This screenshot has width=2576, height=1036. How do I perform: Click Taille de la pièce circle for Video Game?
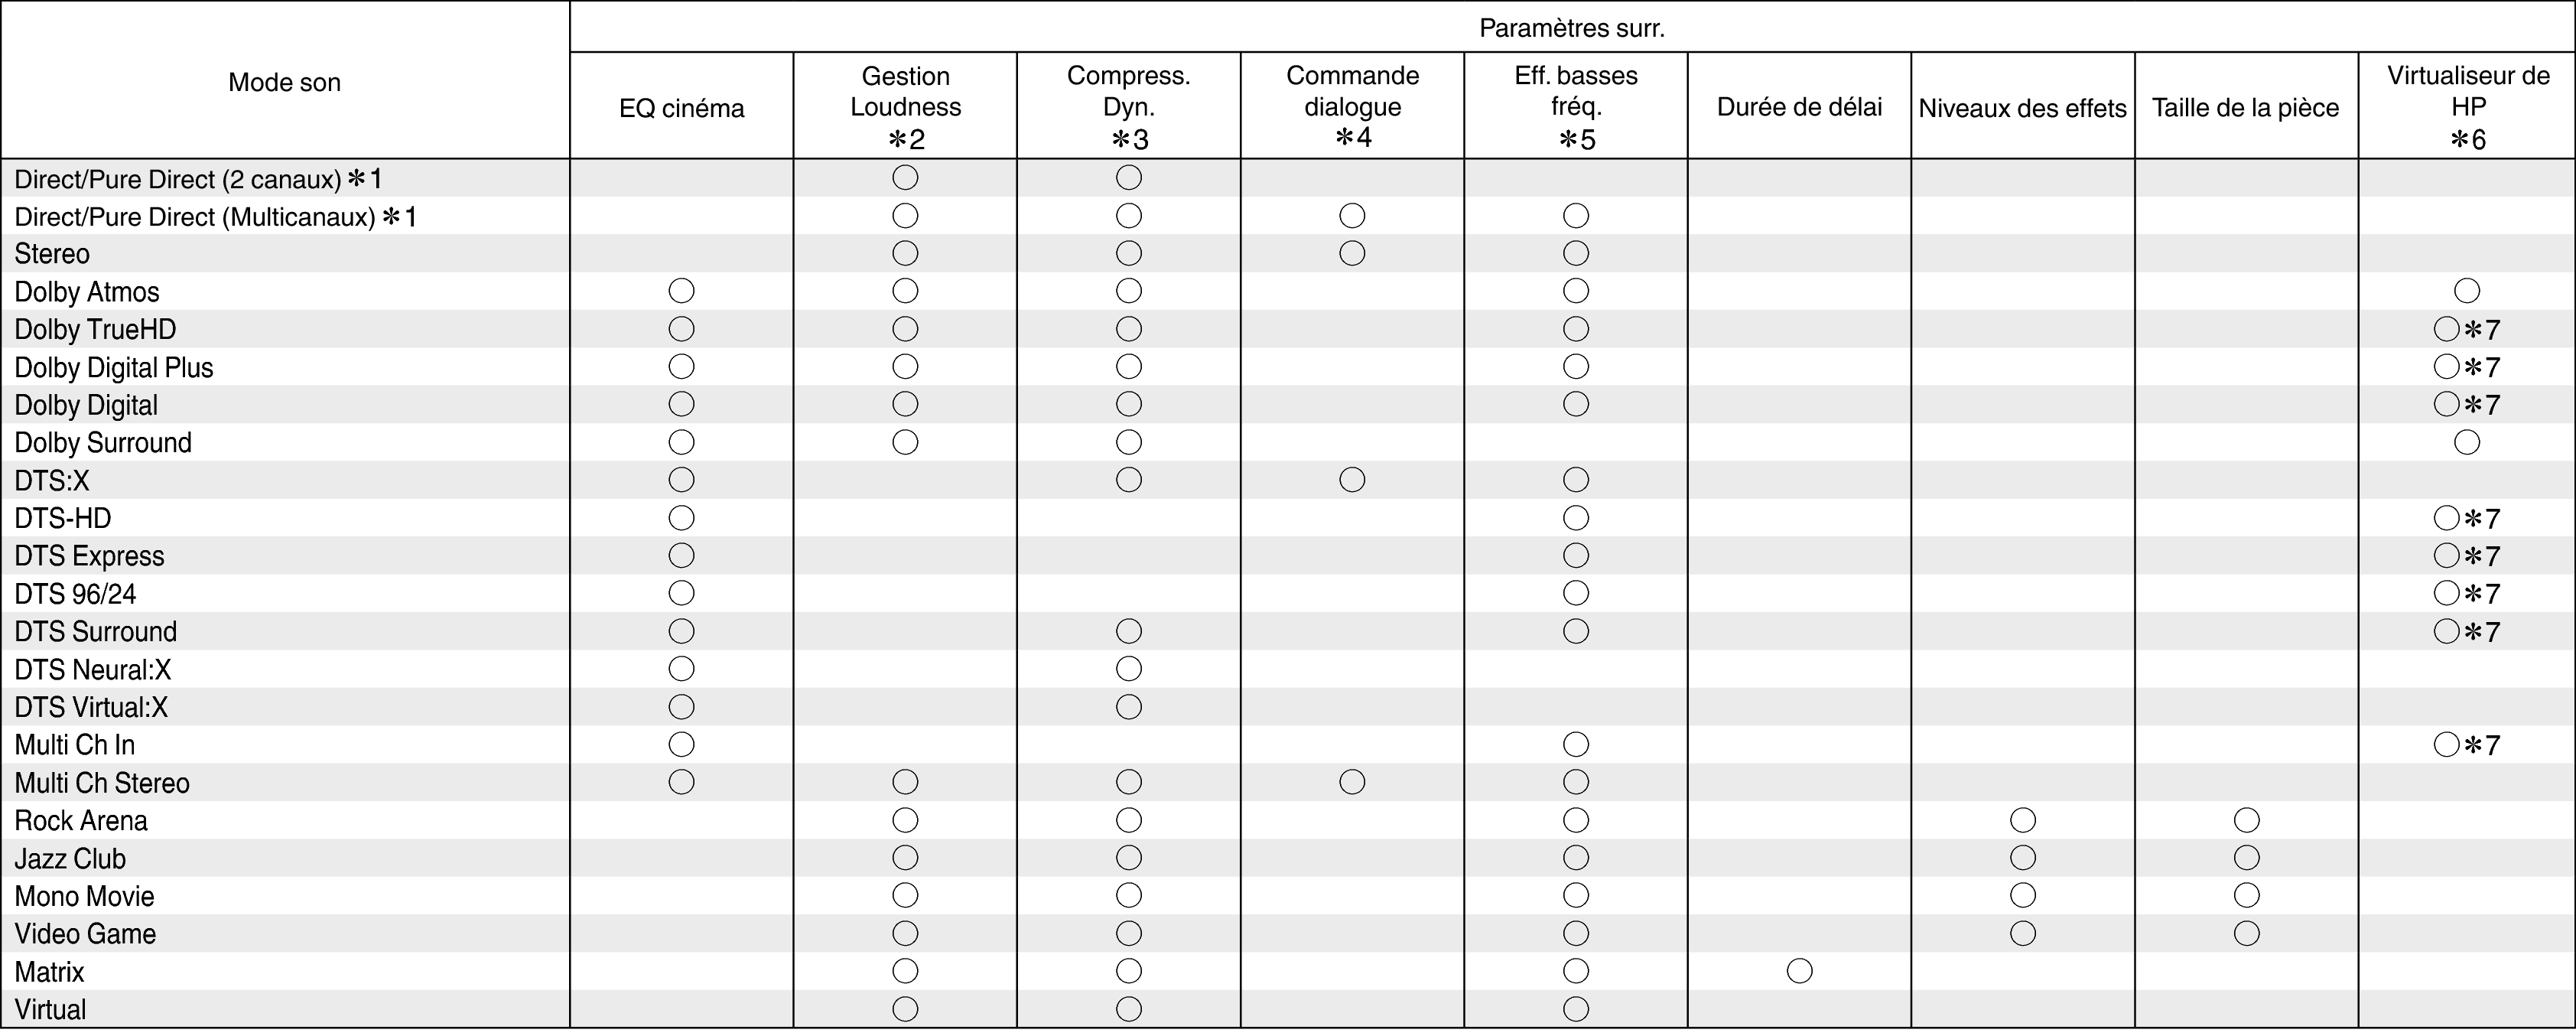[x=2247, y=933]
